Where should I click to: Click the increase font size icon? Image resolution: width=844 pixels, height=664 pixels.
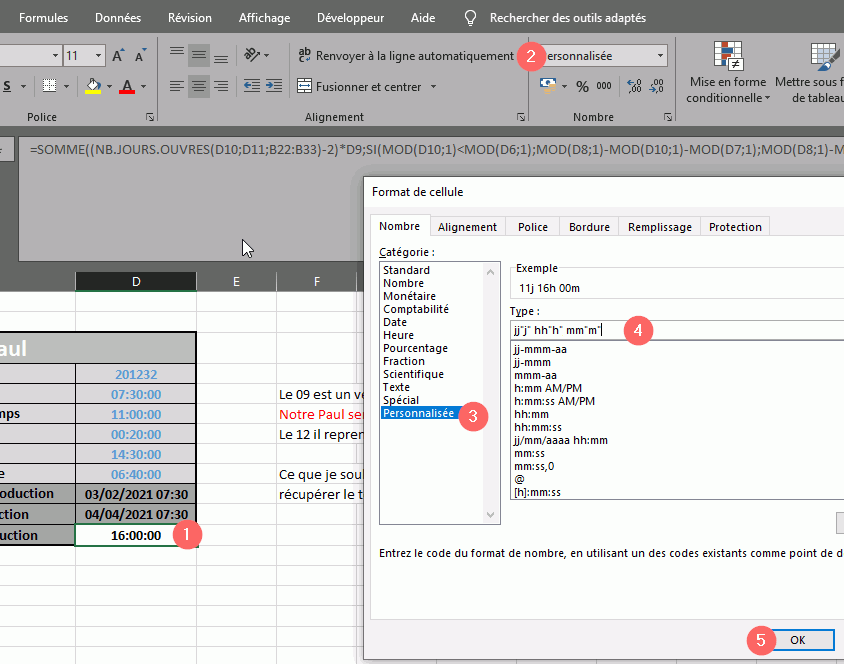119,55
